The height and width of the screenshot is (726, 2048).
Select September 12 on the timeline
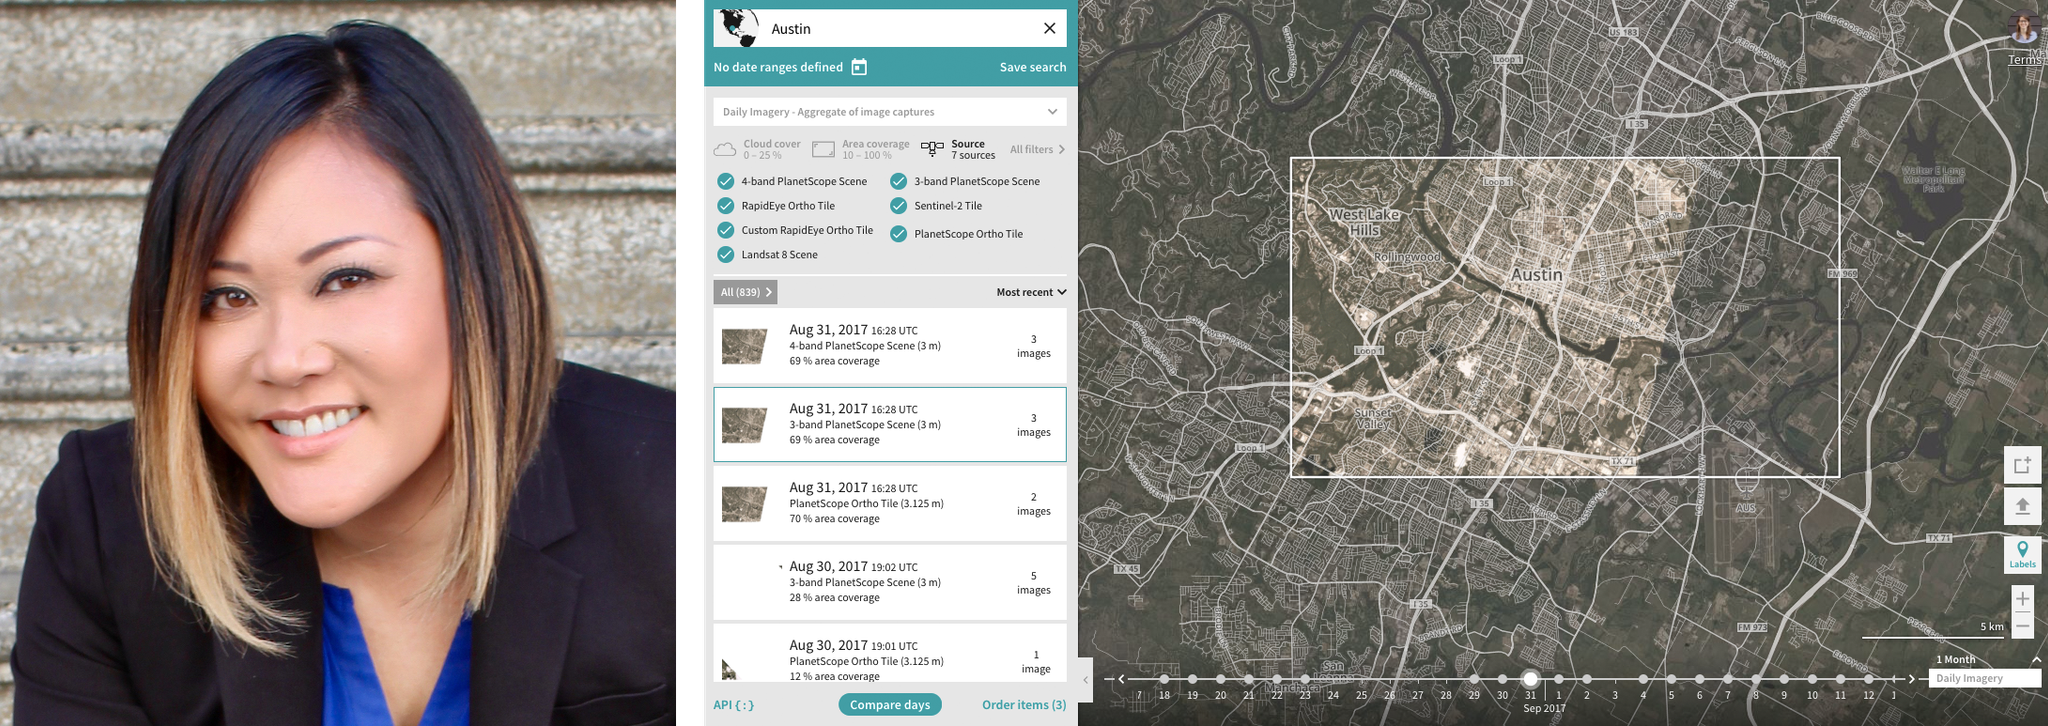coord(1868,680)
